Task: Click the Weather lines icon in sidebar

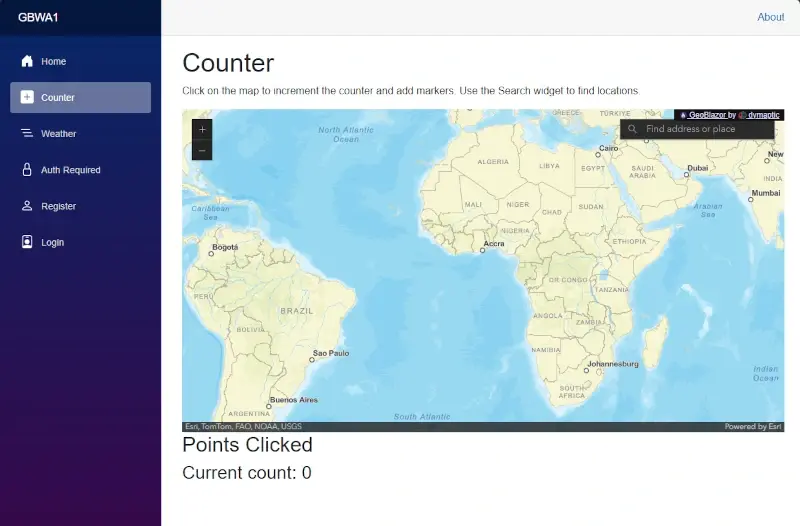Action: (27, 133)
